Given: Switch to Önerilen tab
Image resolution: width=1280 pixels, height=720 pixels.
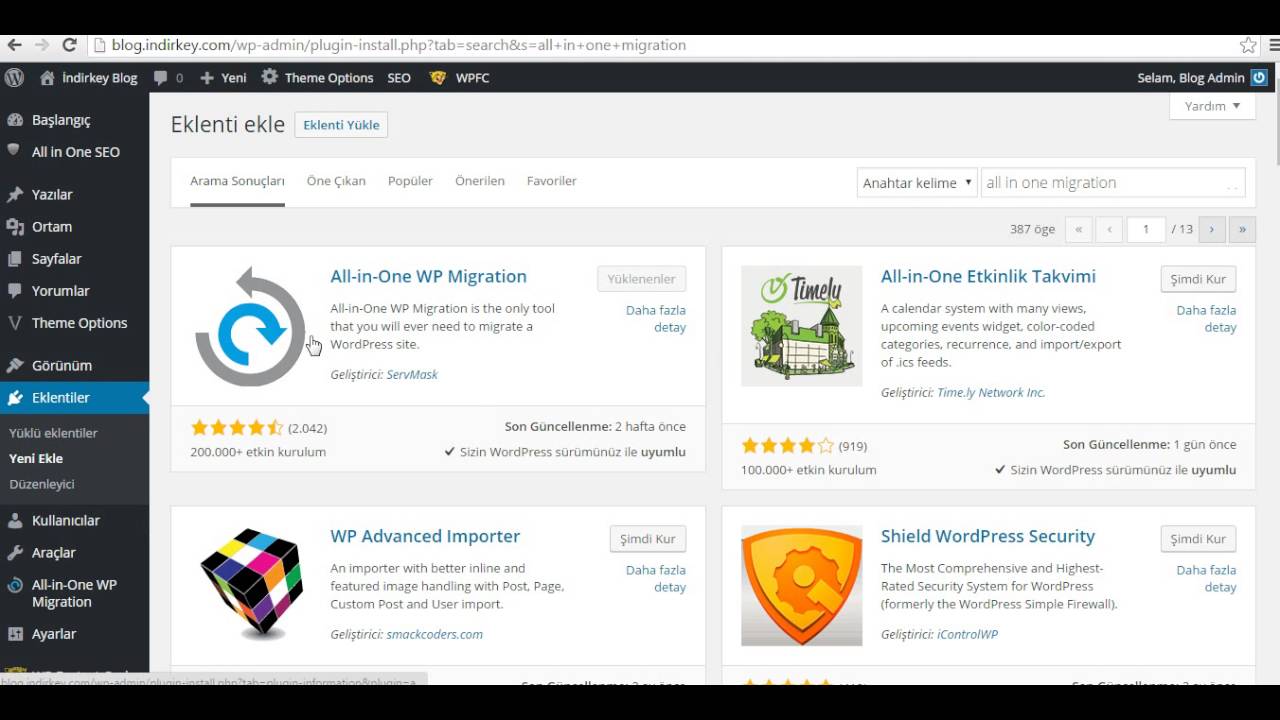Looking at the screenshot, I should [x=480, y=181].
